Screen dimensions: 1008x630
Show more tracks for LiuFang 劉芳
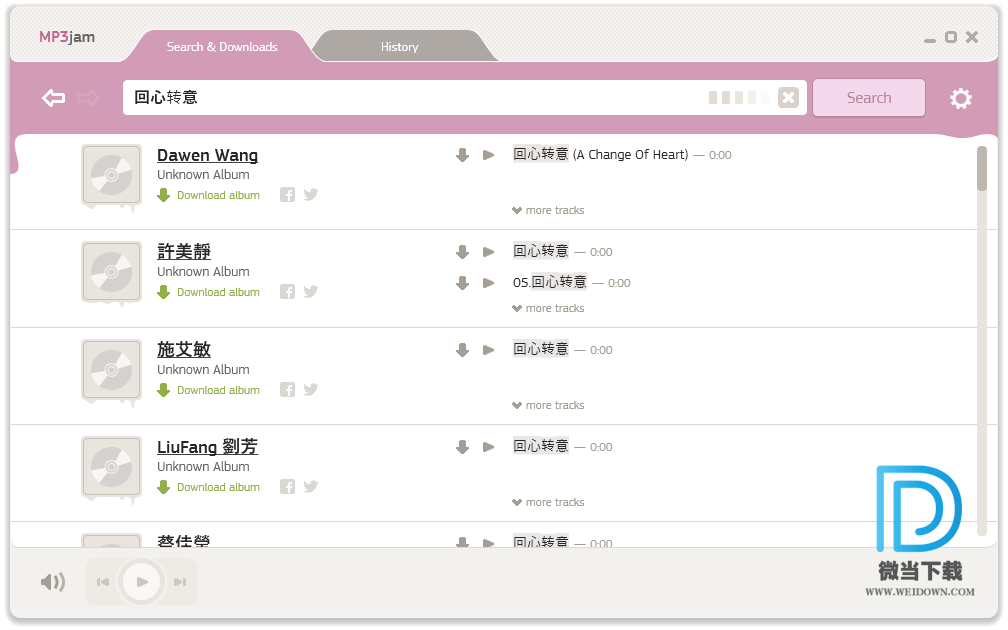548,503
